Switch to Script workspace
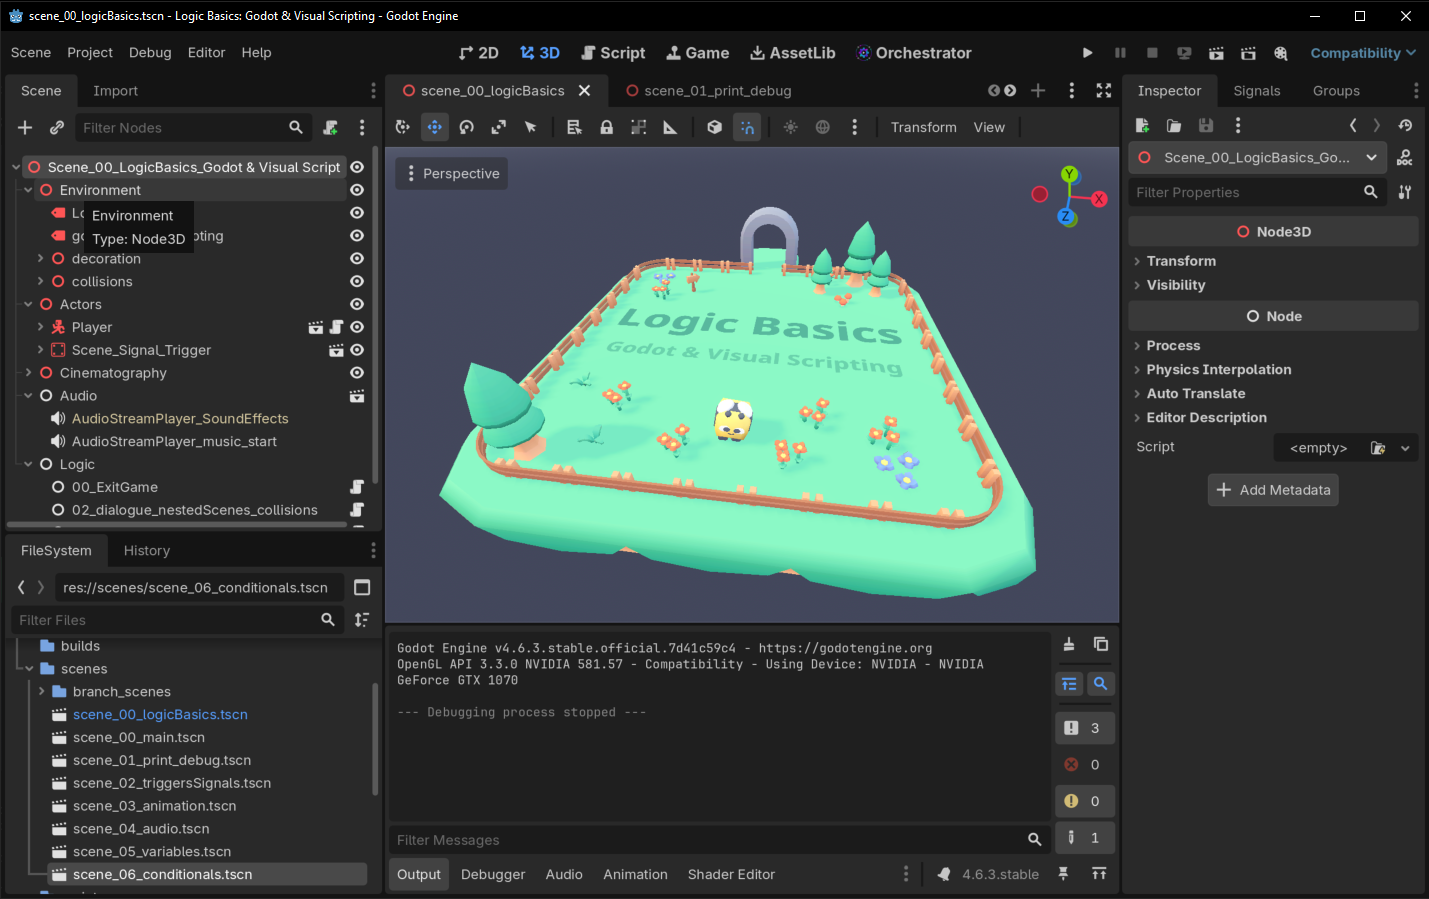1429x899 pixels. 613,53
